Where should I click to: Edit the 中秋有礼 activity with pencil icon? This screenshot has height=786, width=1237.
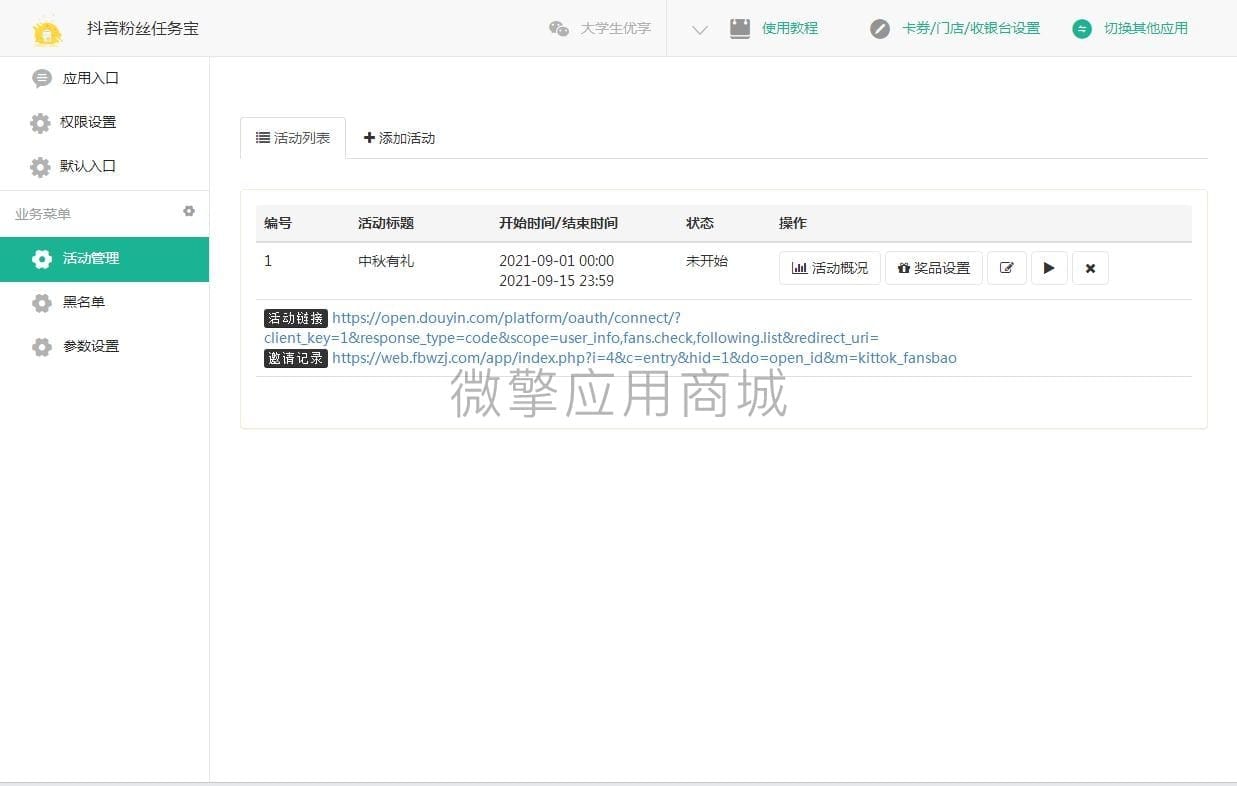click(x=1007, y=268)
